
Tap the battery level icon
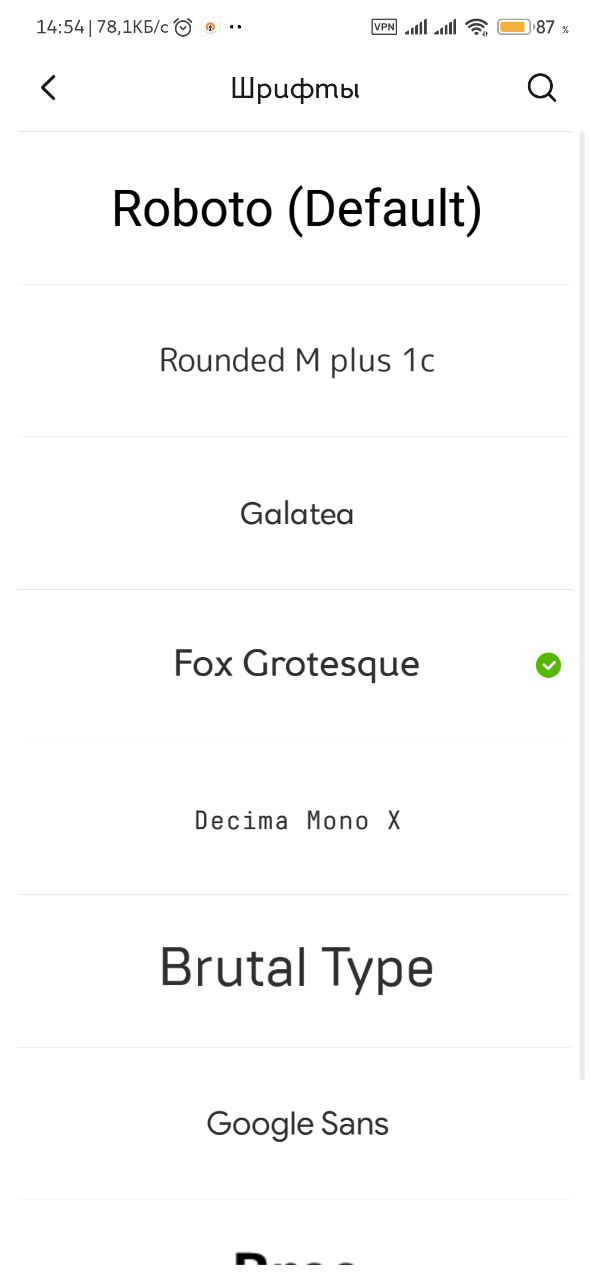click(x=514, y=27)
